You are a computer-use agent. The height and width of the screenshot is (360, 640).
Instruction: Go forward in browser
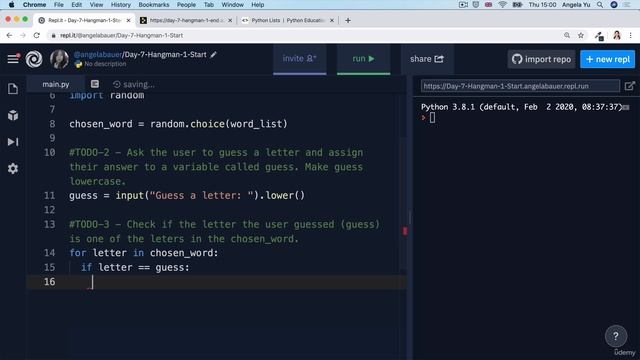click(23, 36)
